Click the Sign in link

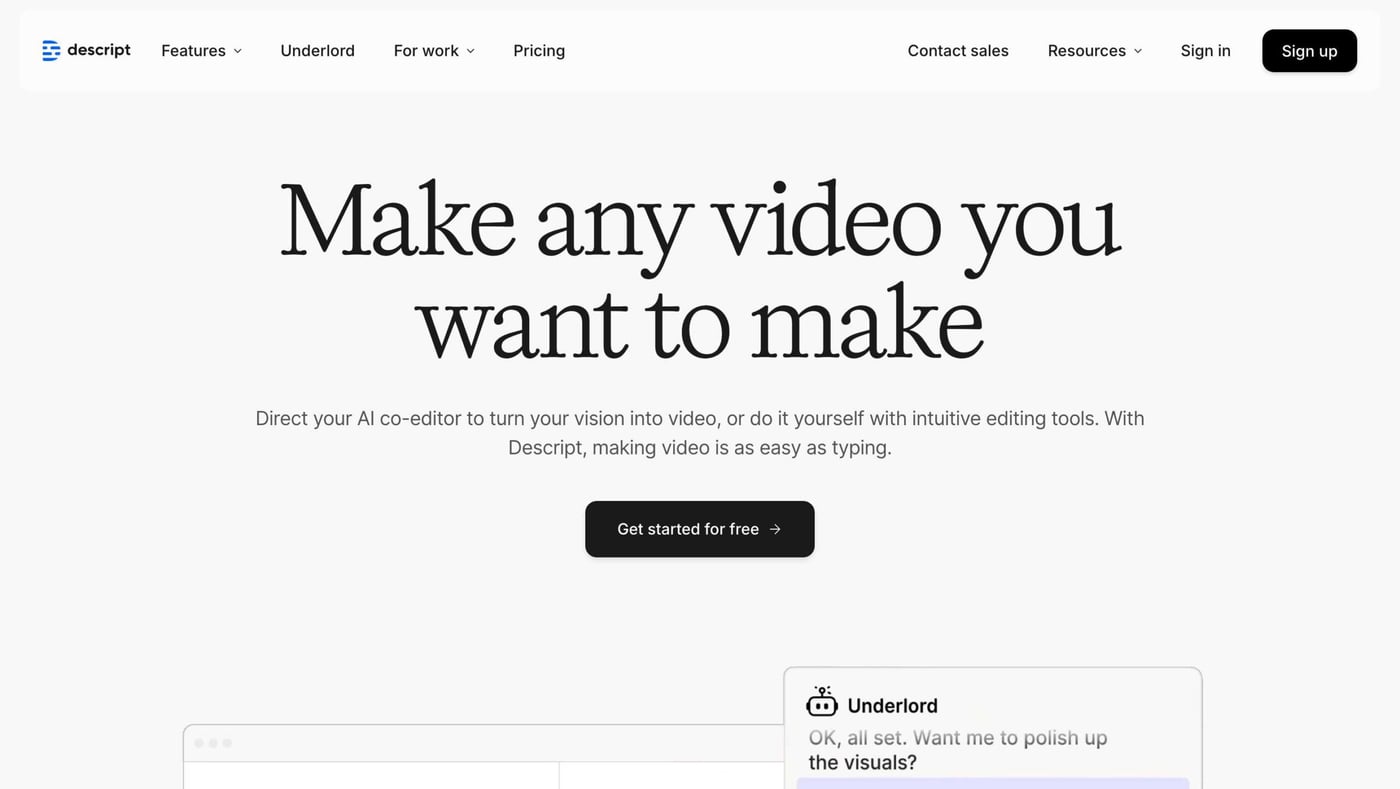[1205, 50]
